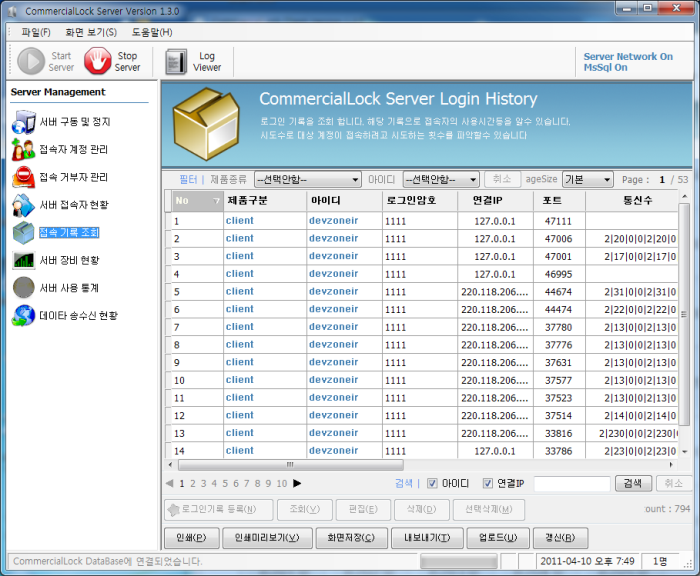Screen dimensions: 700x576
Task: Click the 서버 장비 현황 monitor icon
Action: click(23, 260)
